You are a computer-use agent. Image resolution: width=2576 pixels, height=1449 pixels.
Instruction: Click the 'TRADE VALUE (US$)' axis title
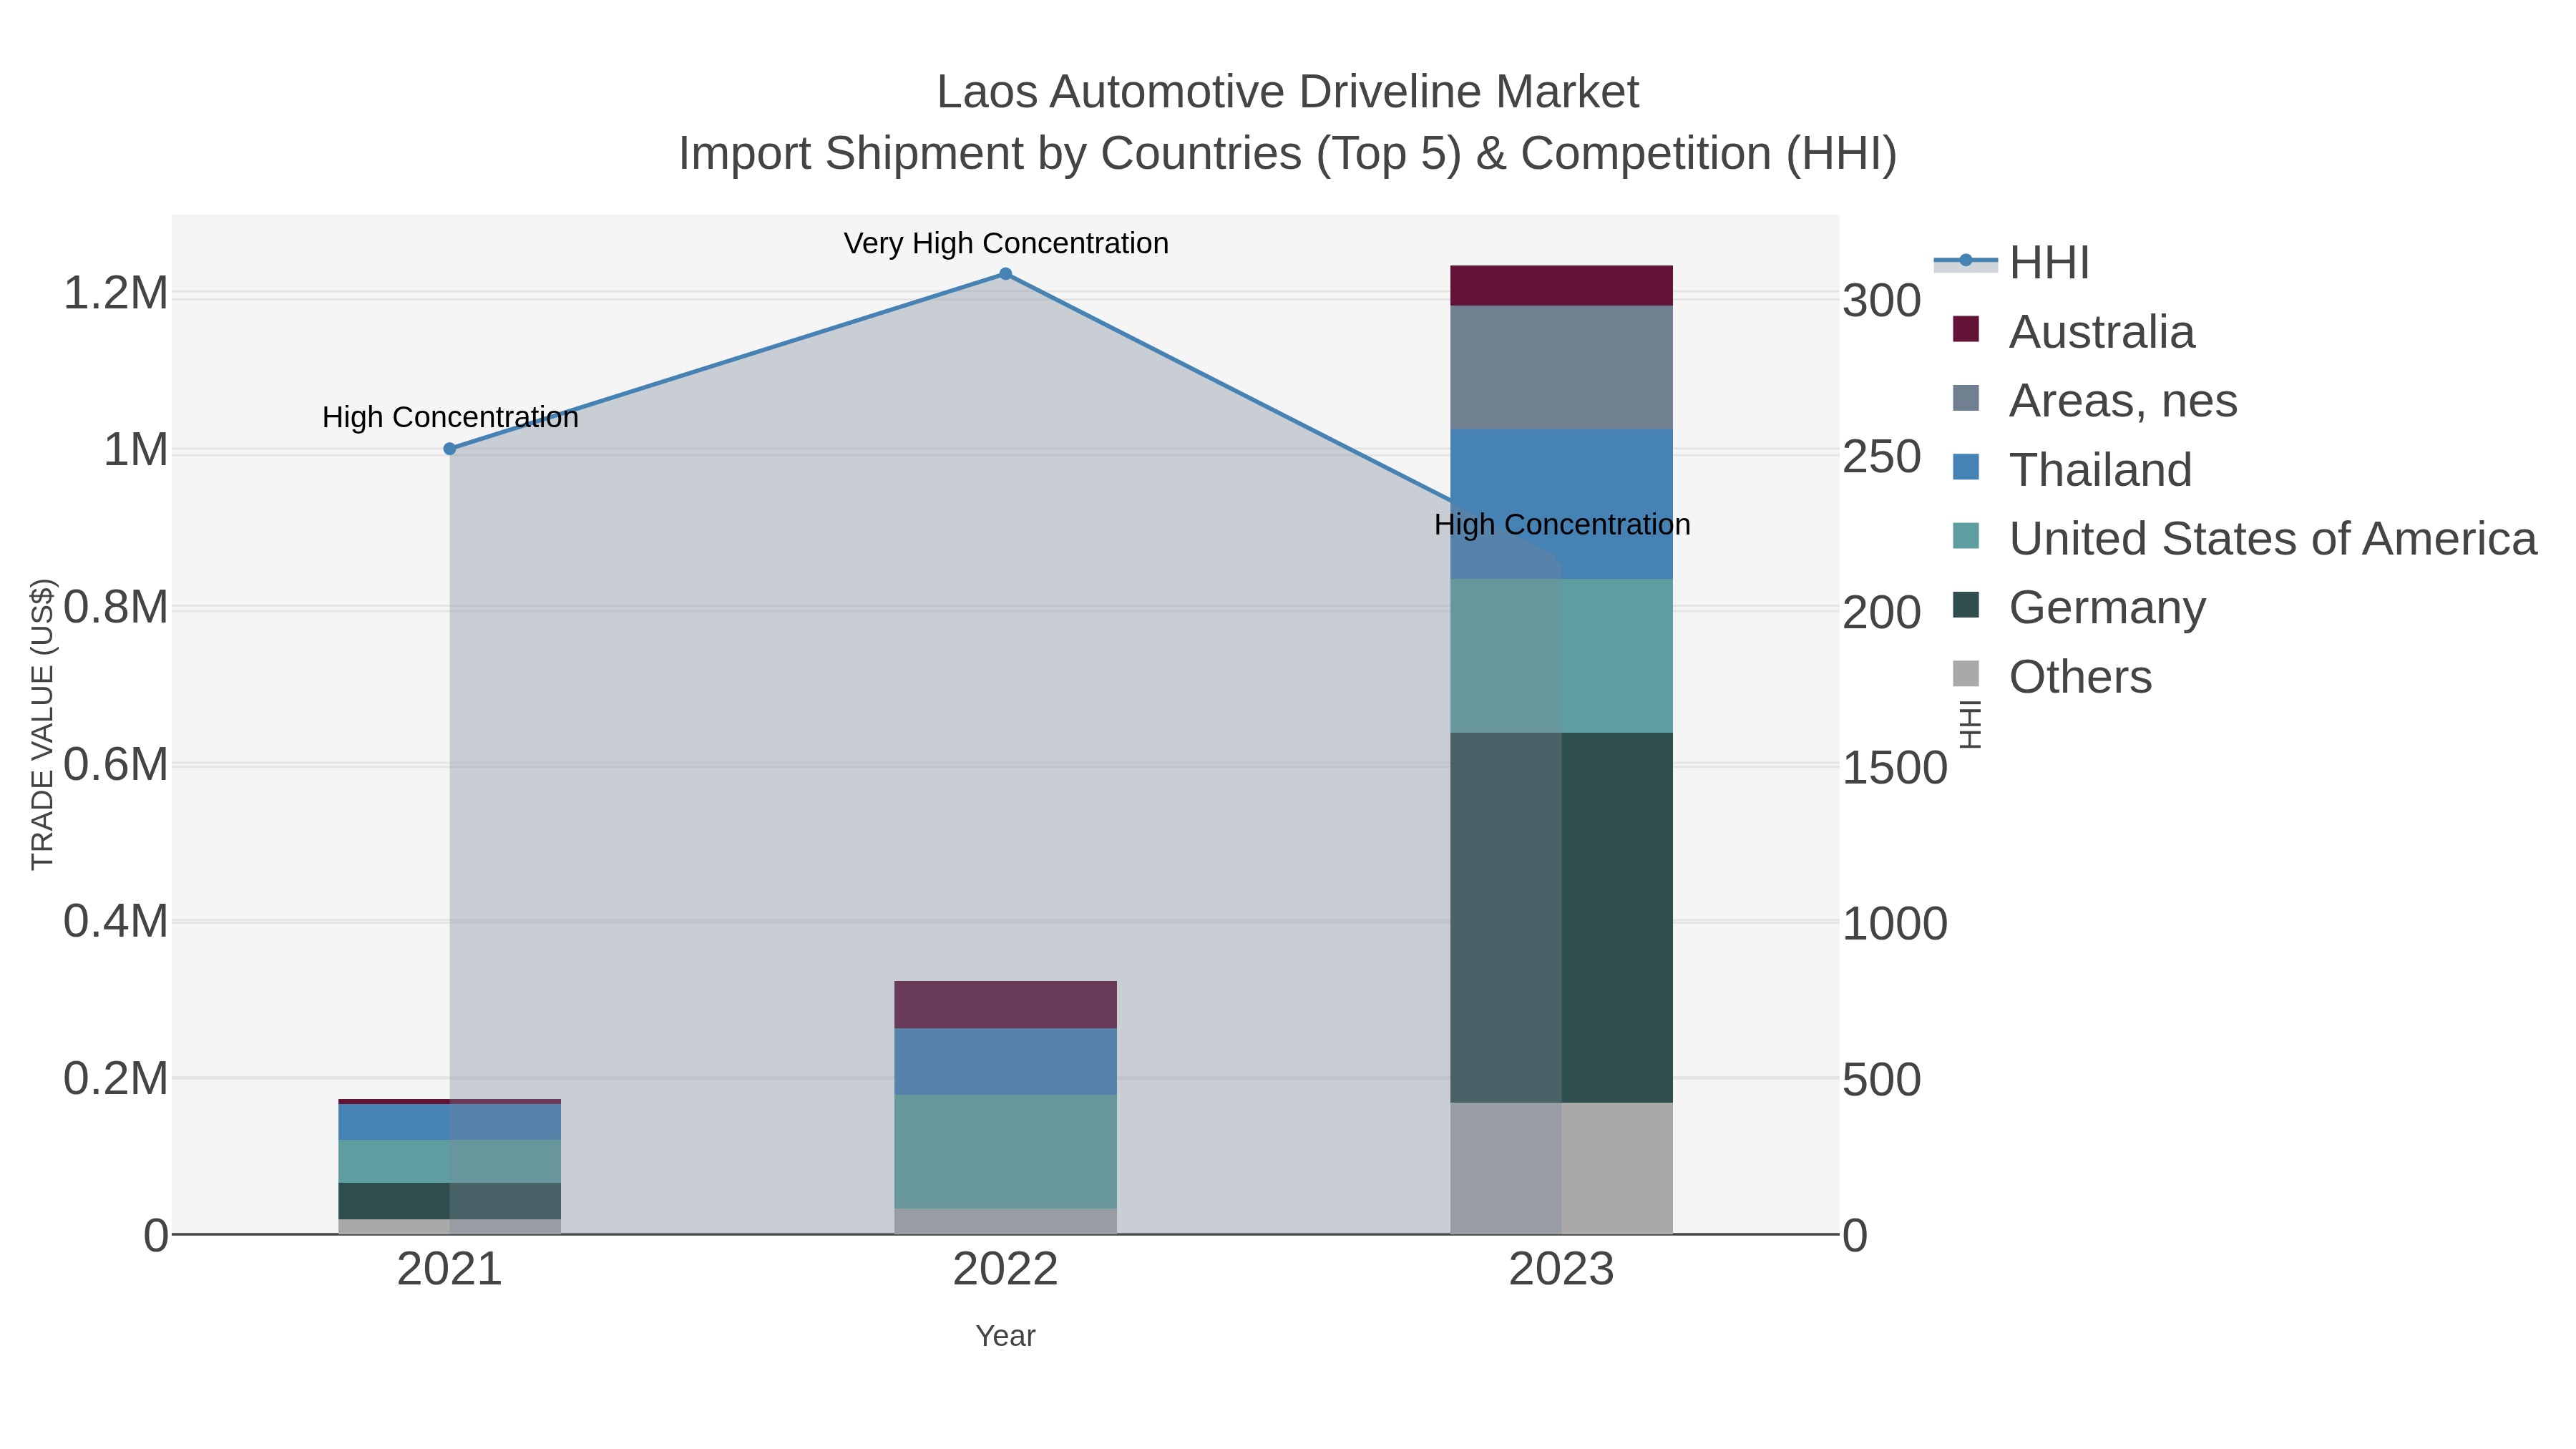pos(43,724)
